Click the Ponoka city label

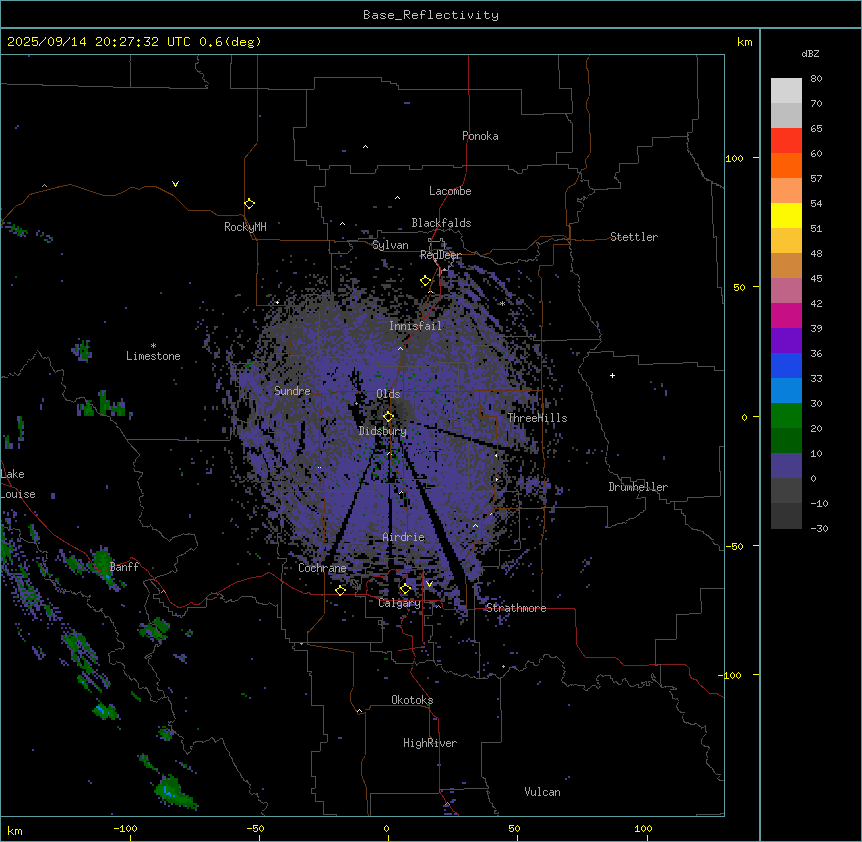pyautogui.click(x=480, y=136)
